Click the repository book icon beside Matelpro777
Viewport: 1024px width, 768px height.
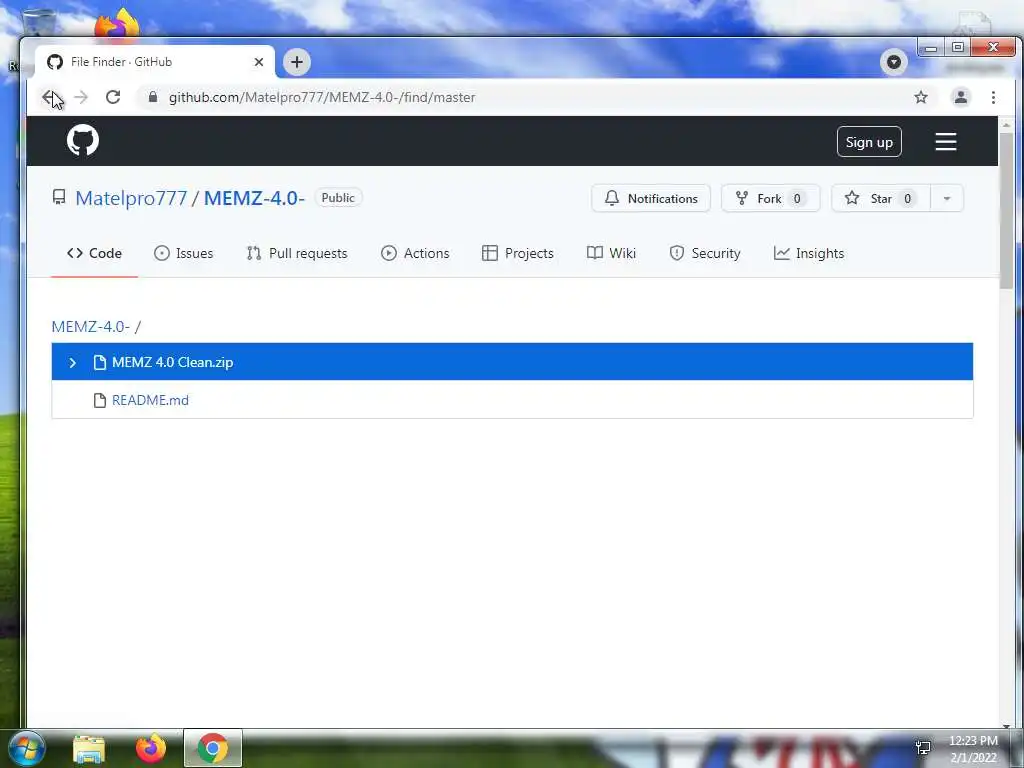click(59, 197)
